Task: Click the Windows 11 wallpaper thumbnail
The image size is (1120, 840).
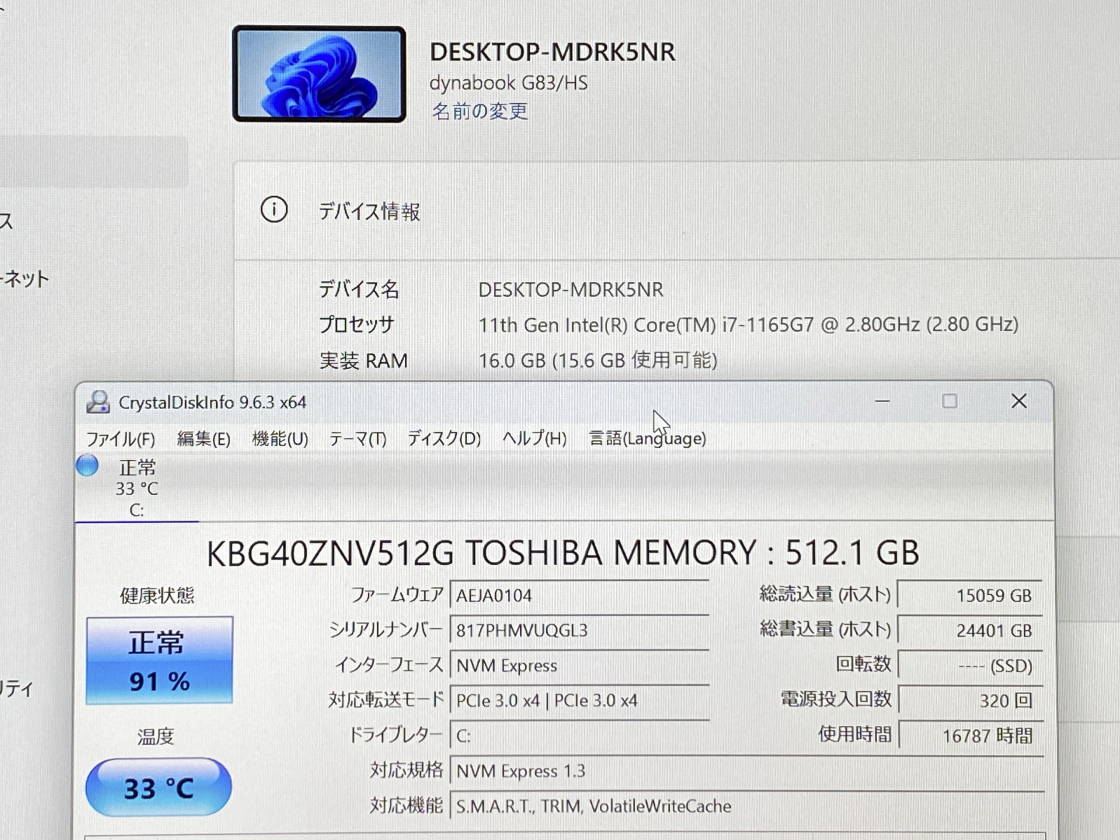Action: pos(319,74)
